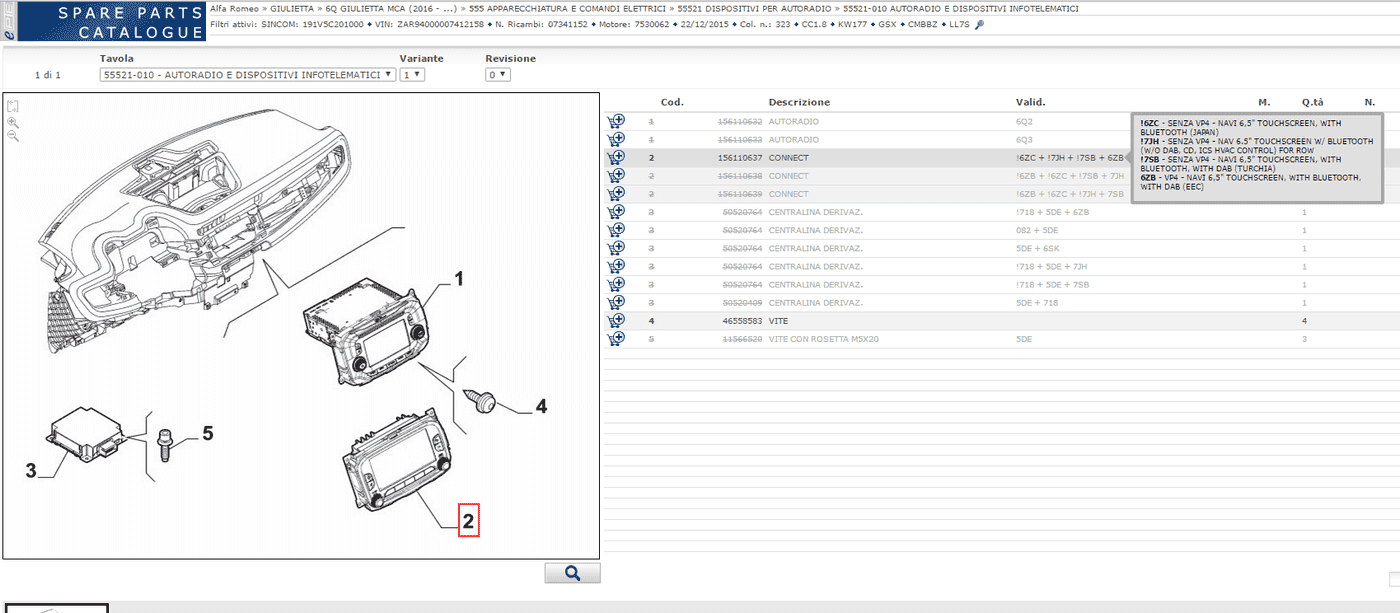This screenshot has width=1400, height=613.
Task: Click the magnifier search button below diagram
Action: [573, 572]
